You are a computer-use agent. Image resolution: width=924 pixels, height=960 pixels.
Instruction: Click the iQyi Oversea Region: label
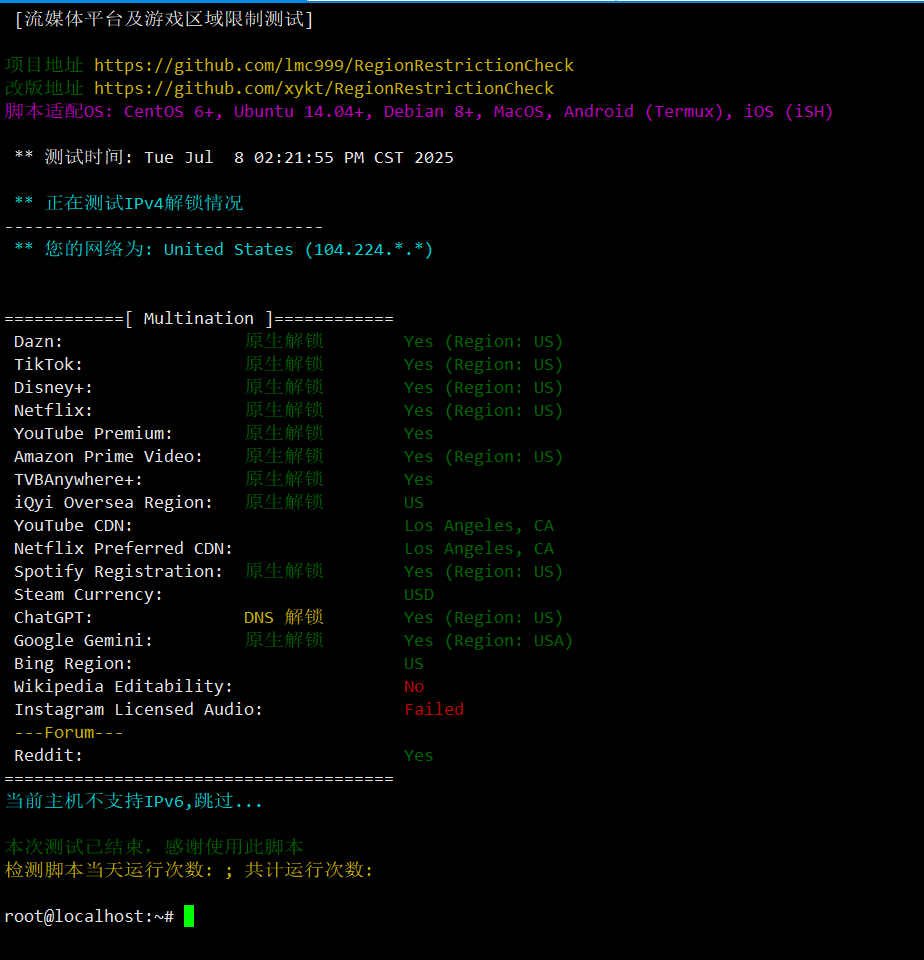pyautogui.click(x=113, y=503)
